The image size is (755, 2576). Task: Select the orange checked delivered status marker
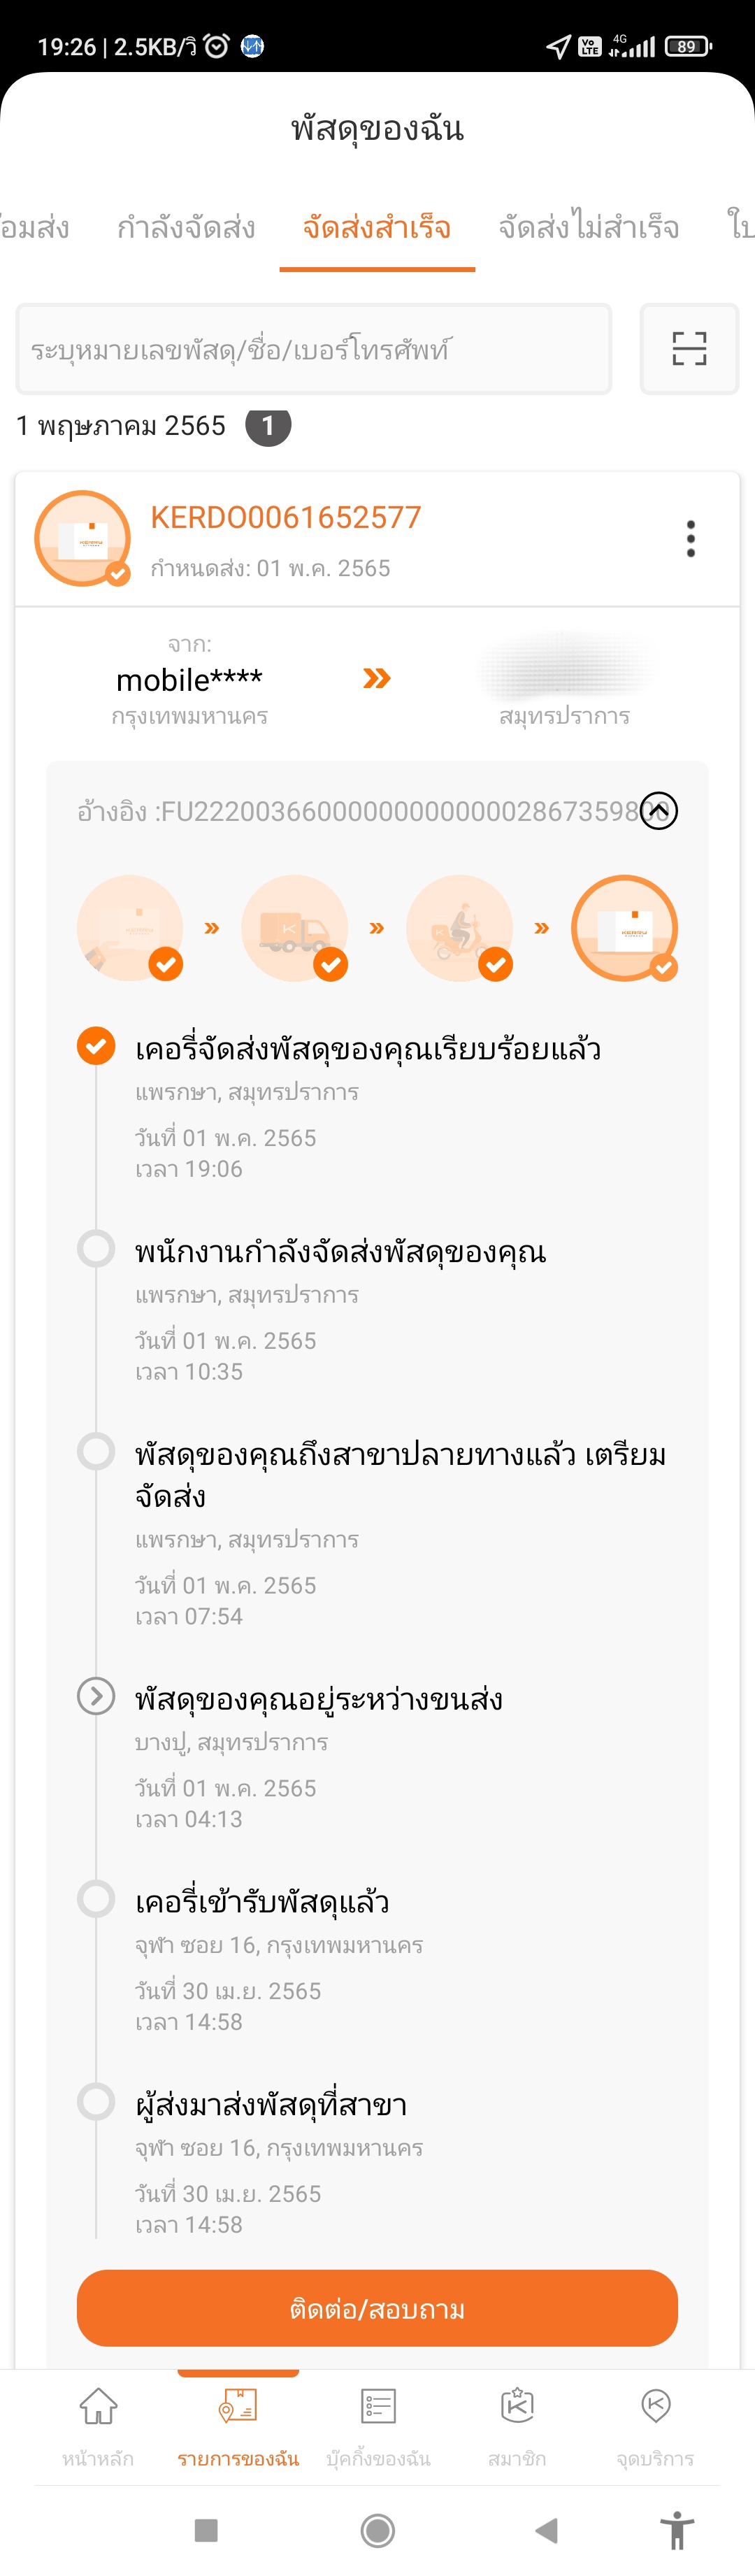[96, 1046]
